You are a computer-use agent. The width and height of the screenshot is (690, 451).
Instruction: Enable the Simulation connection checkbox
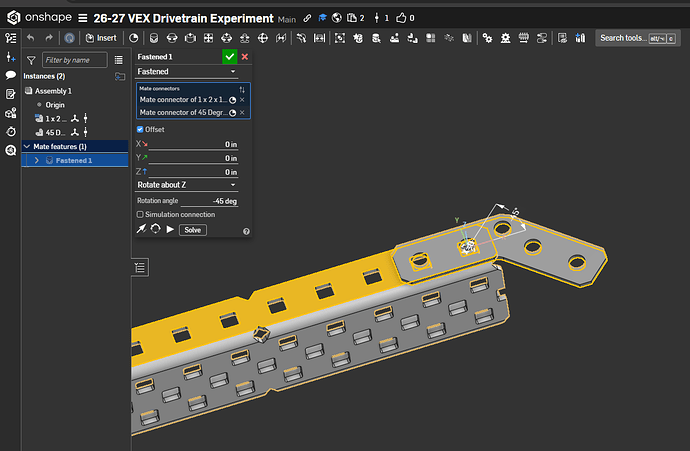tap(140, 214)
